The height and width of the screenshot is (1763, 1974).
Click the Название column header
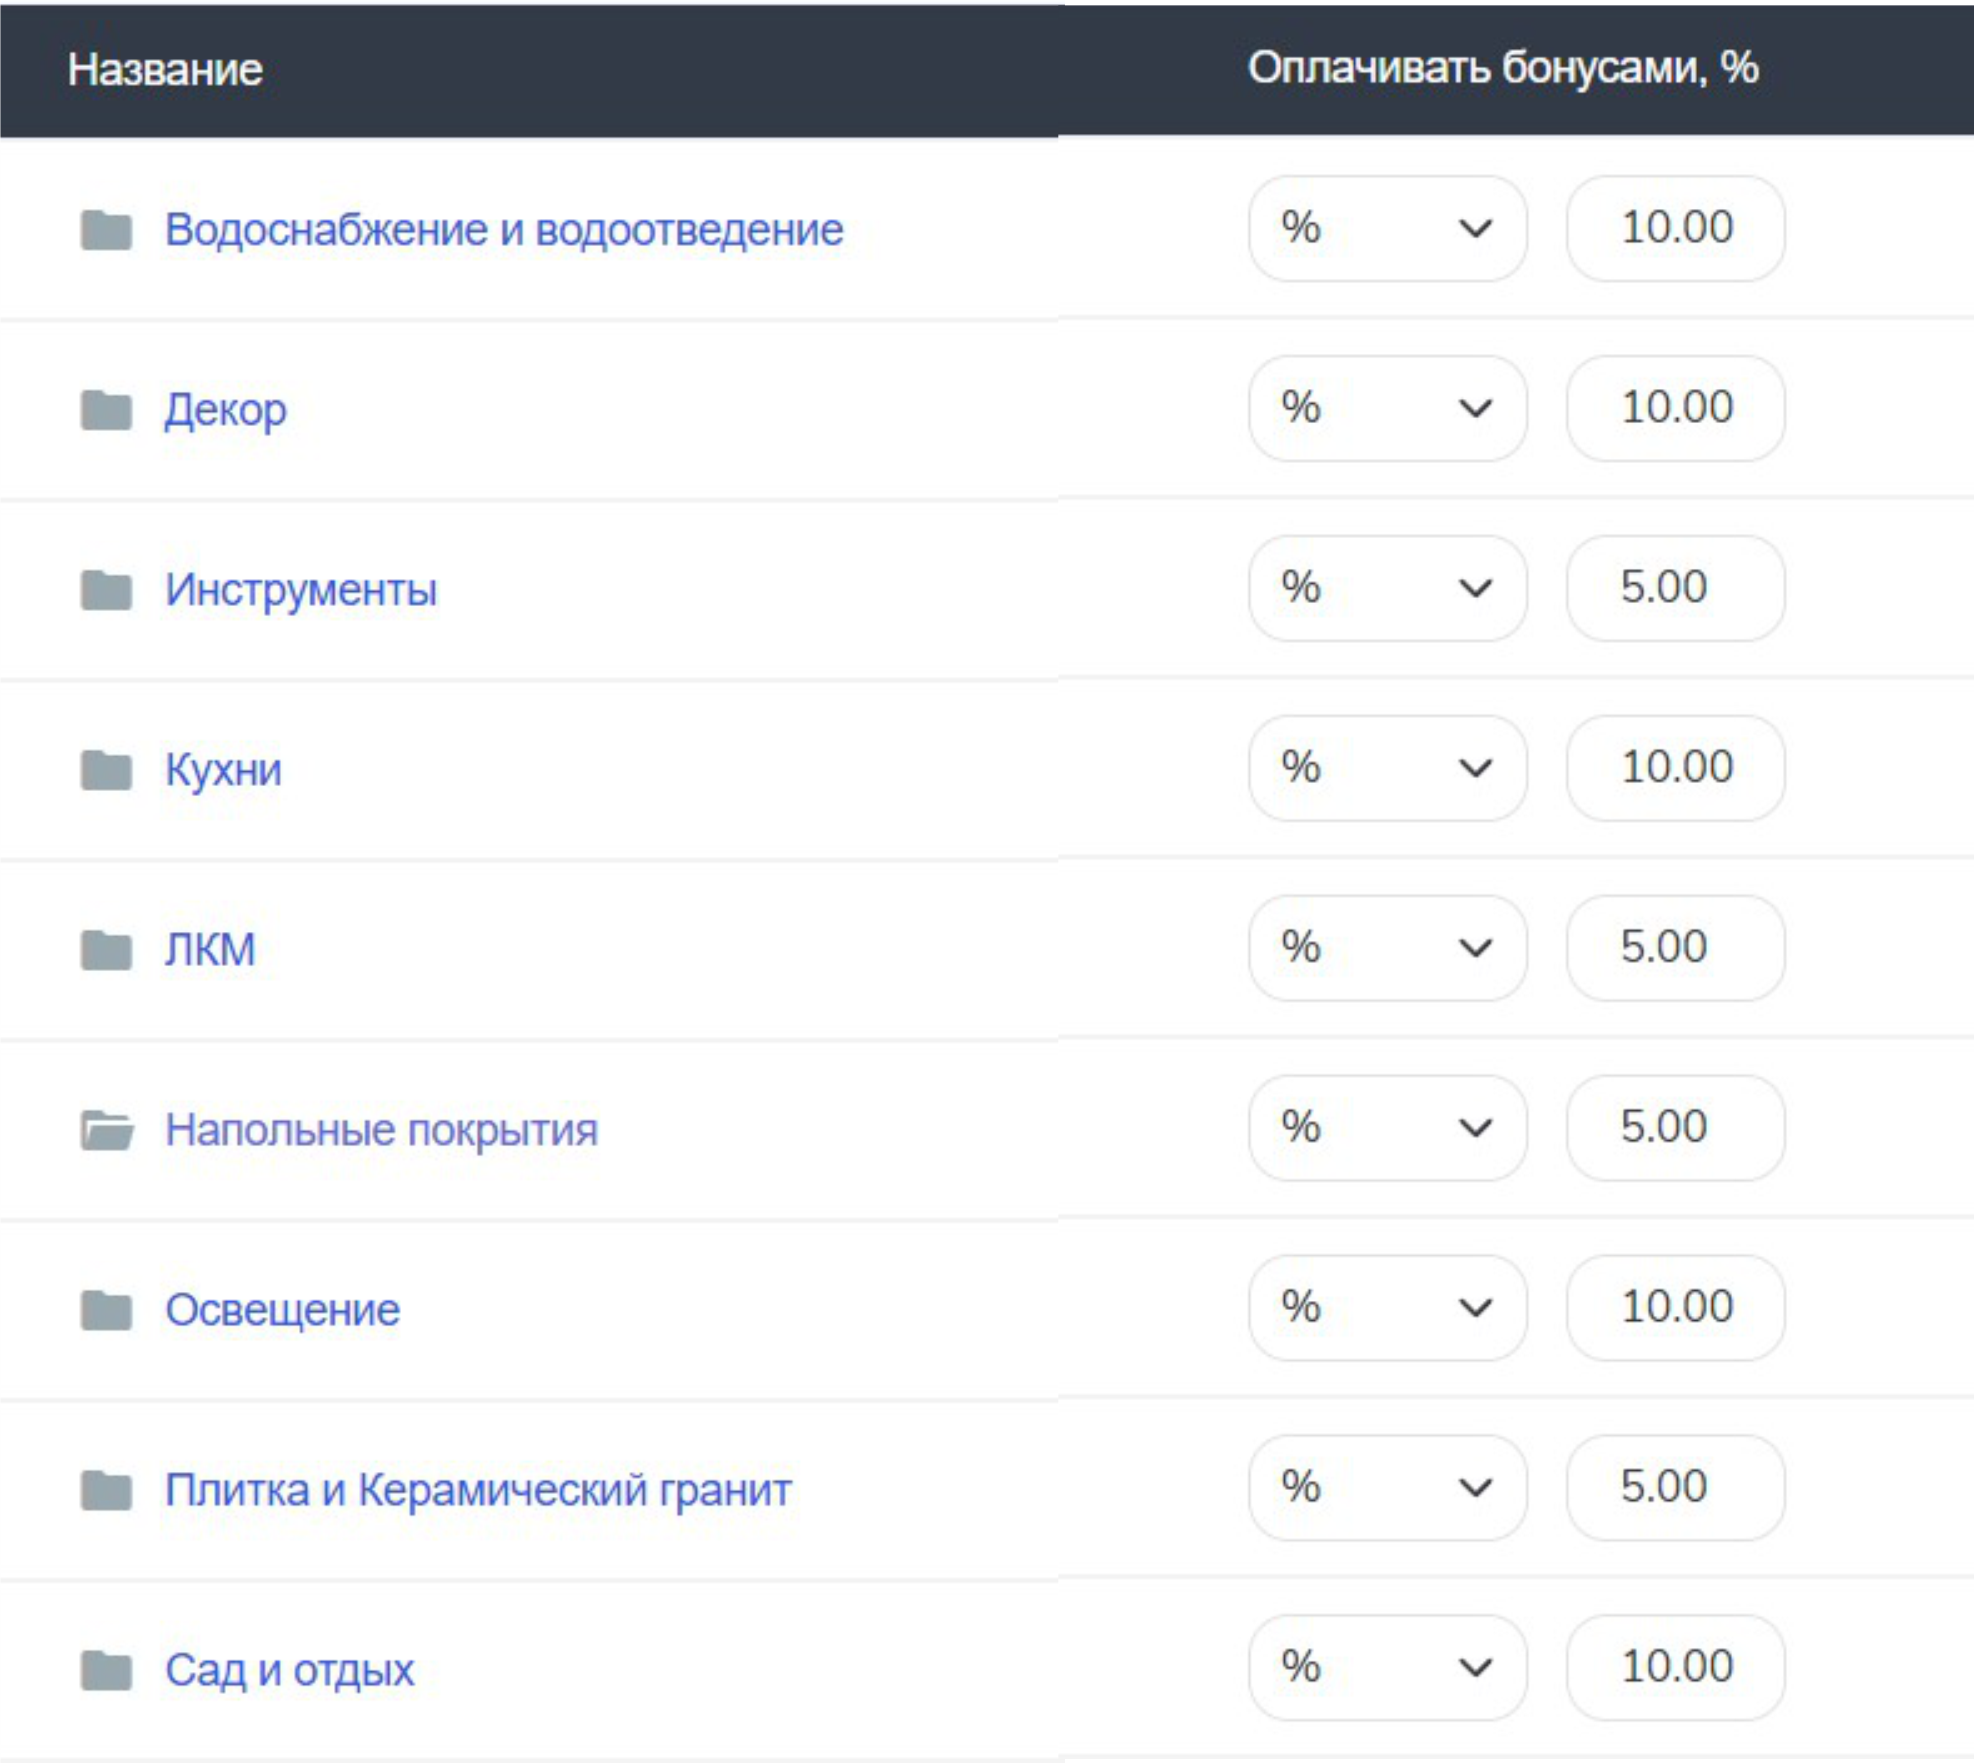[x=165, y=70]
